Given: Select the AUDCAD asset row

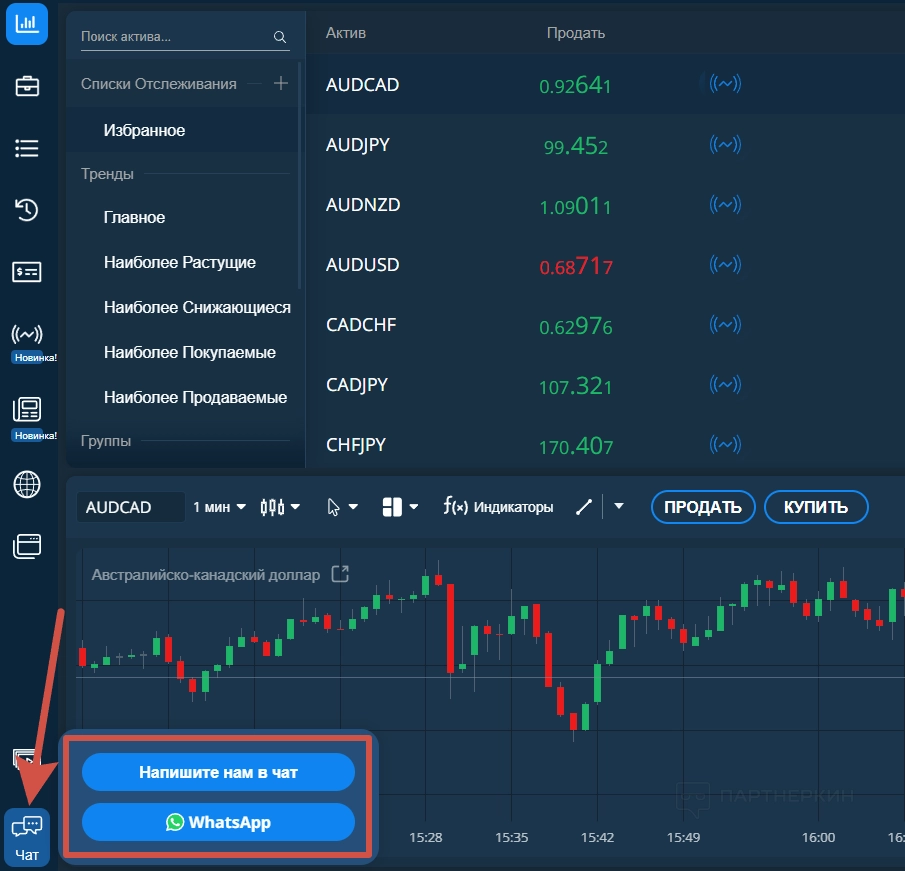Looking at the screenshot, I should [605, 84].
